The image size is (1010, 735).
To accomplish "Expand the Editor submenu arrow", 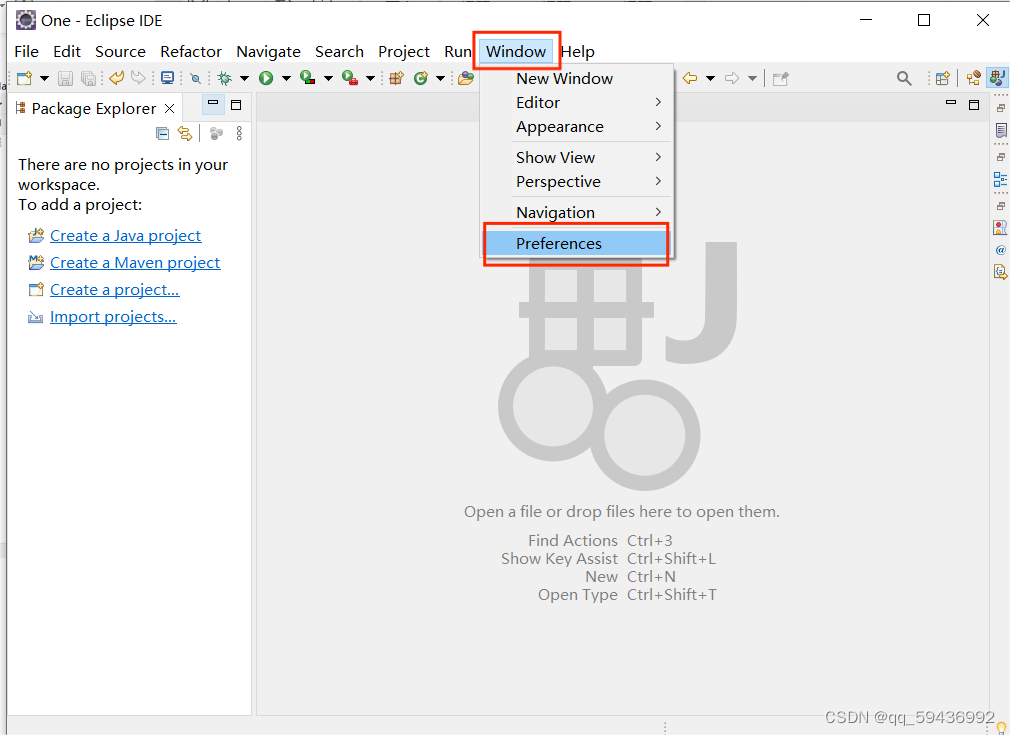I will coord(658,102).
